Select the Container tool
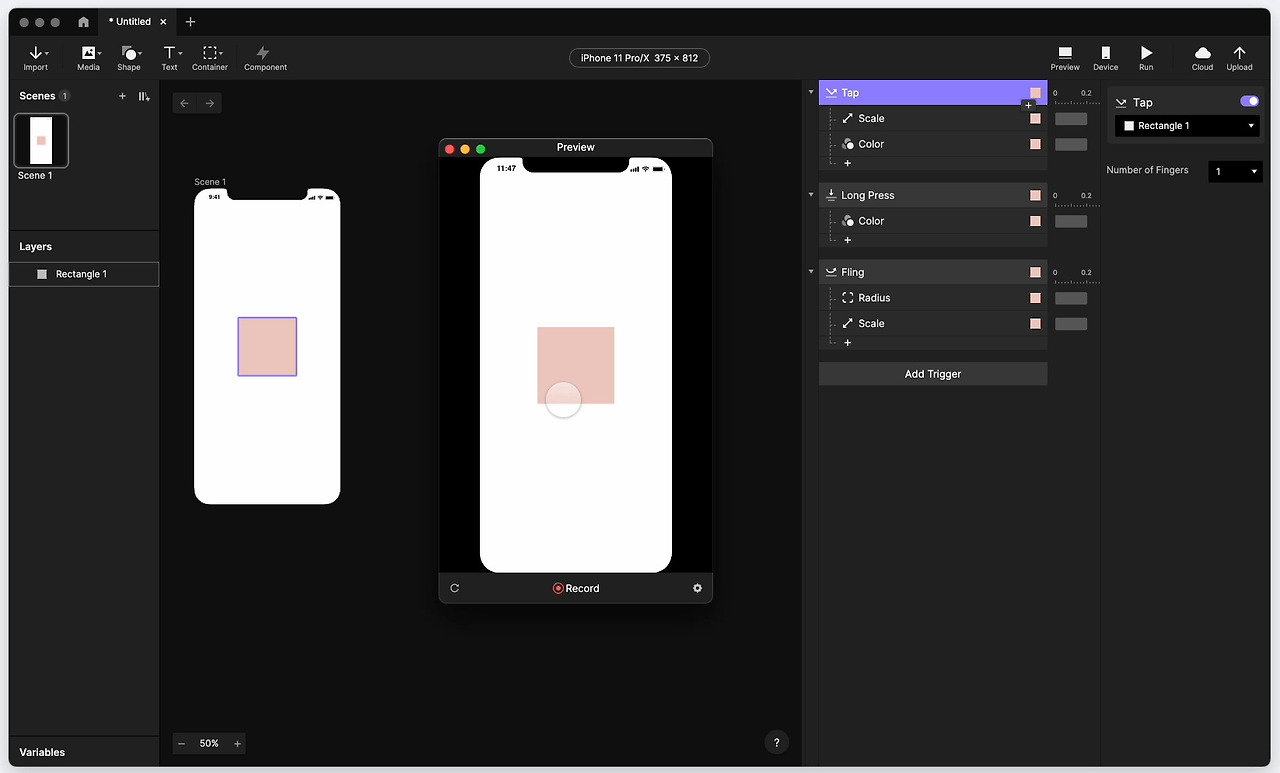Screen dimensions: 1280x773 210,58
